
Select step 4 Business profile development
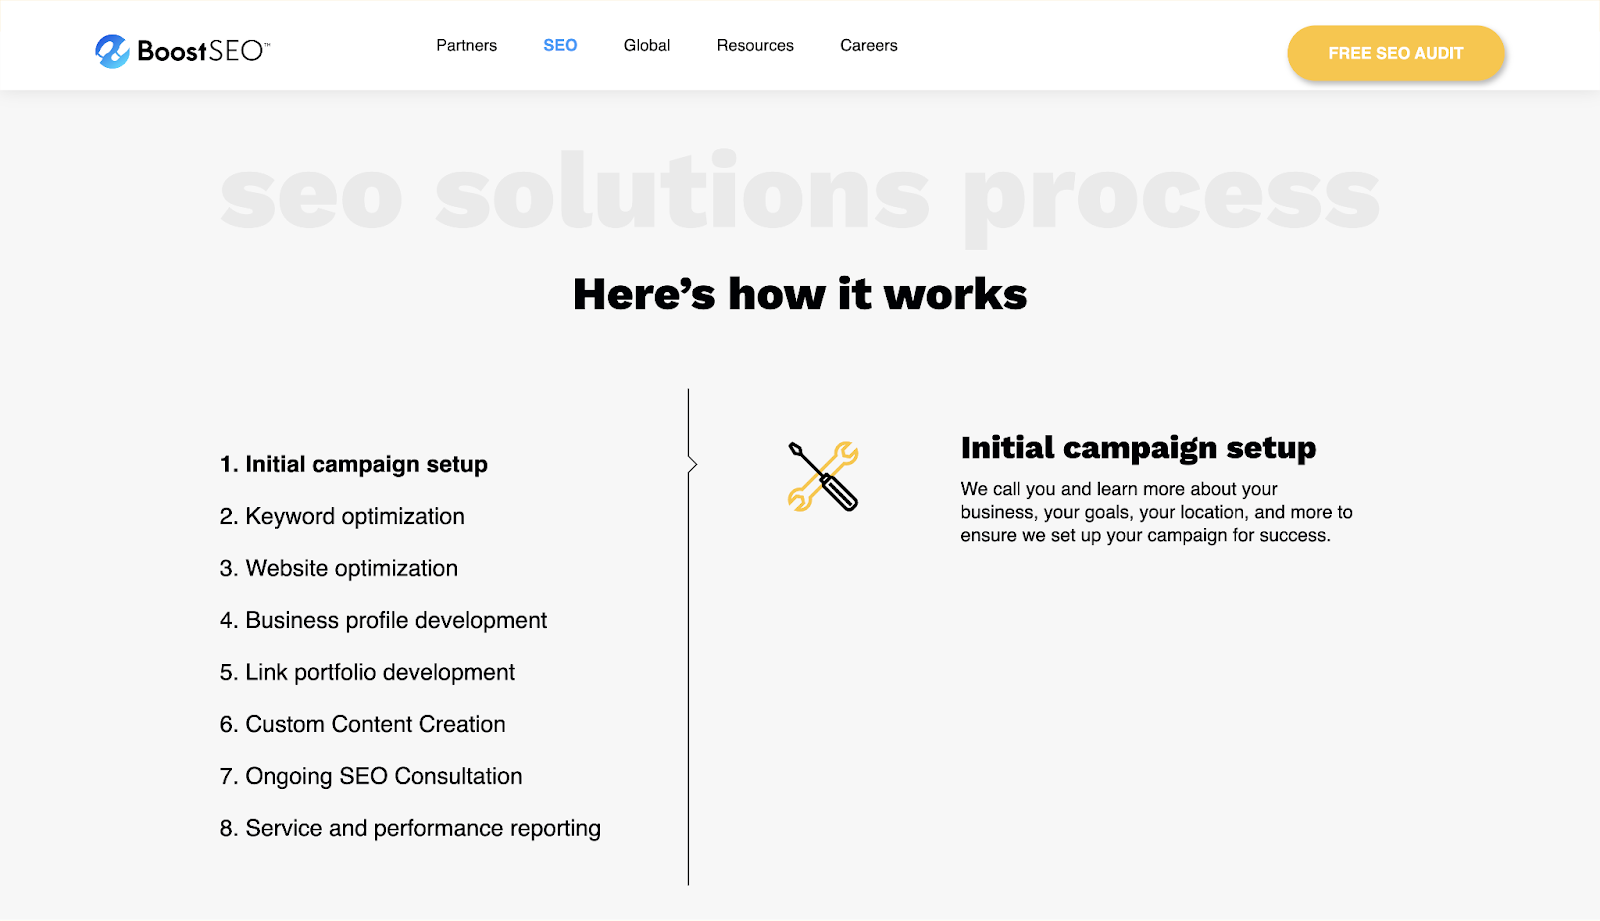(383, 620)
